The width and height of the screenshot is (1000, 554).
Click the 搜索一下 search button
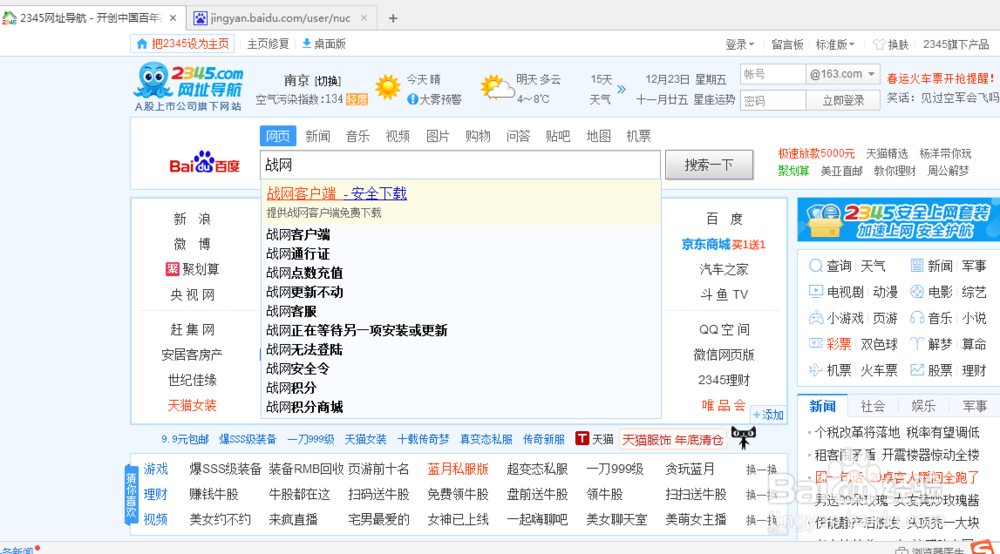click(x=709, y=165)
